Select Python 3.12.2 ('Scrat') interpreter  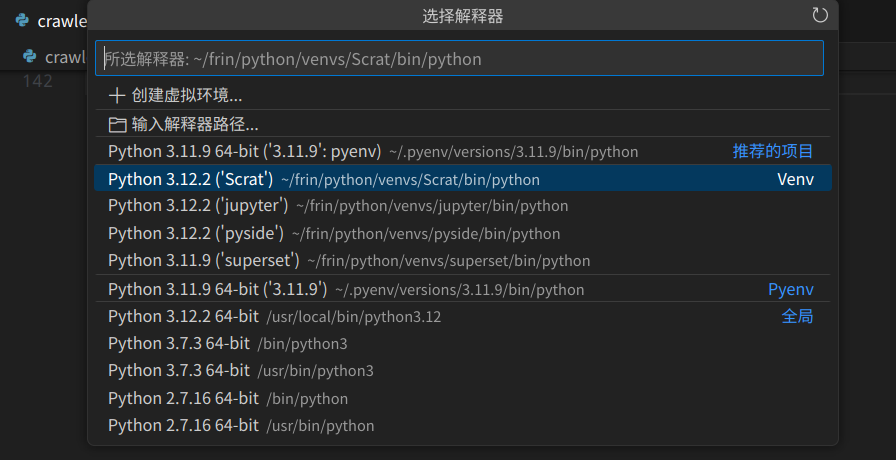[463, 179]
